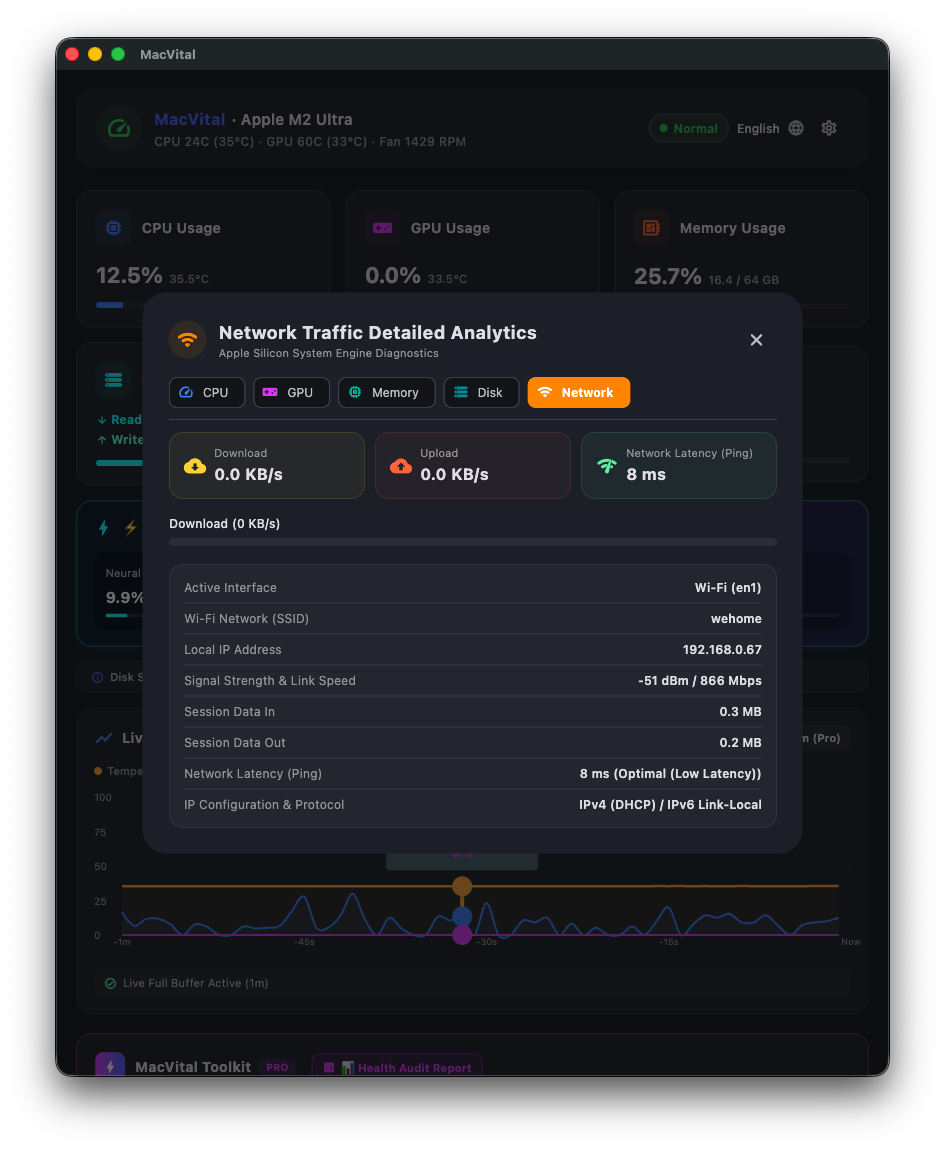The height and width of the screenshot is (1150, 945).
Task: Click the orange marker on the live chart
Action: [462, 886]
